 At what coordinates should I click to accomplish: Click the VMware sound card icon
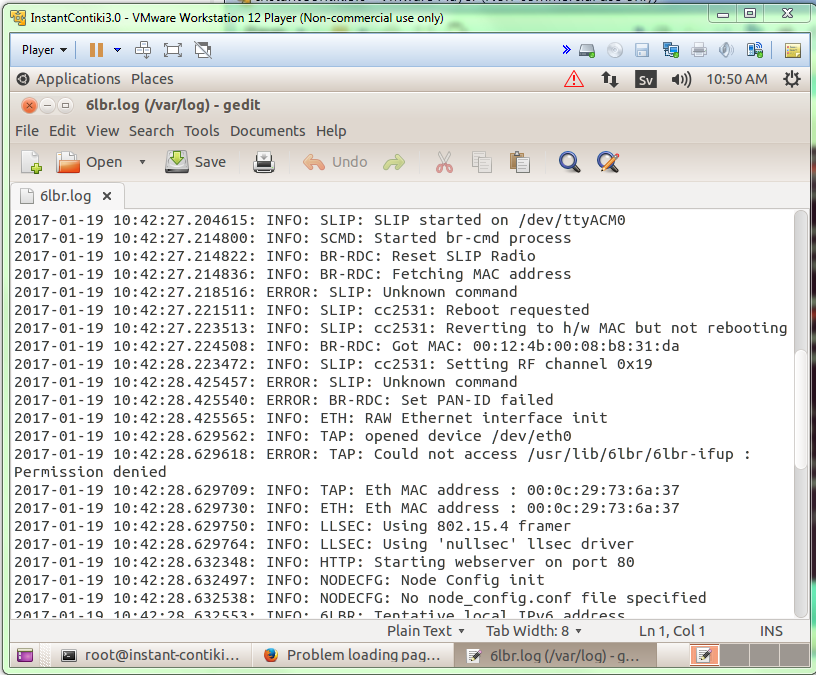tap(726, 50)
